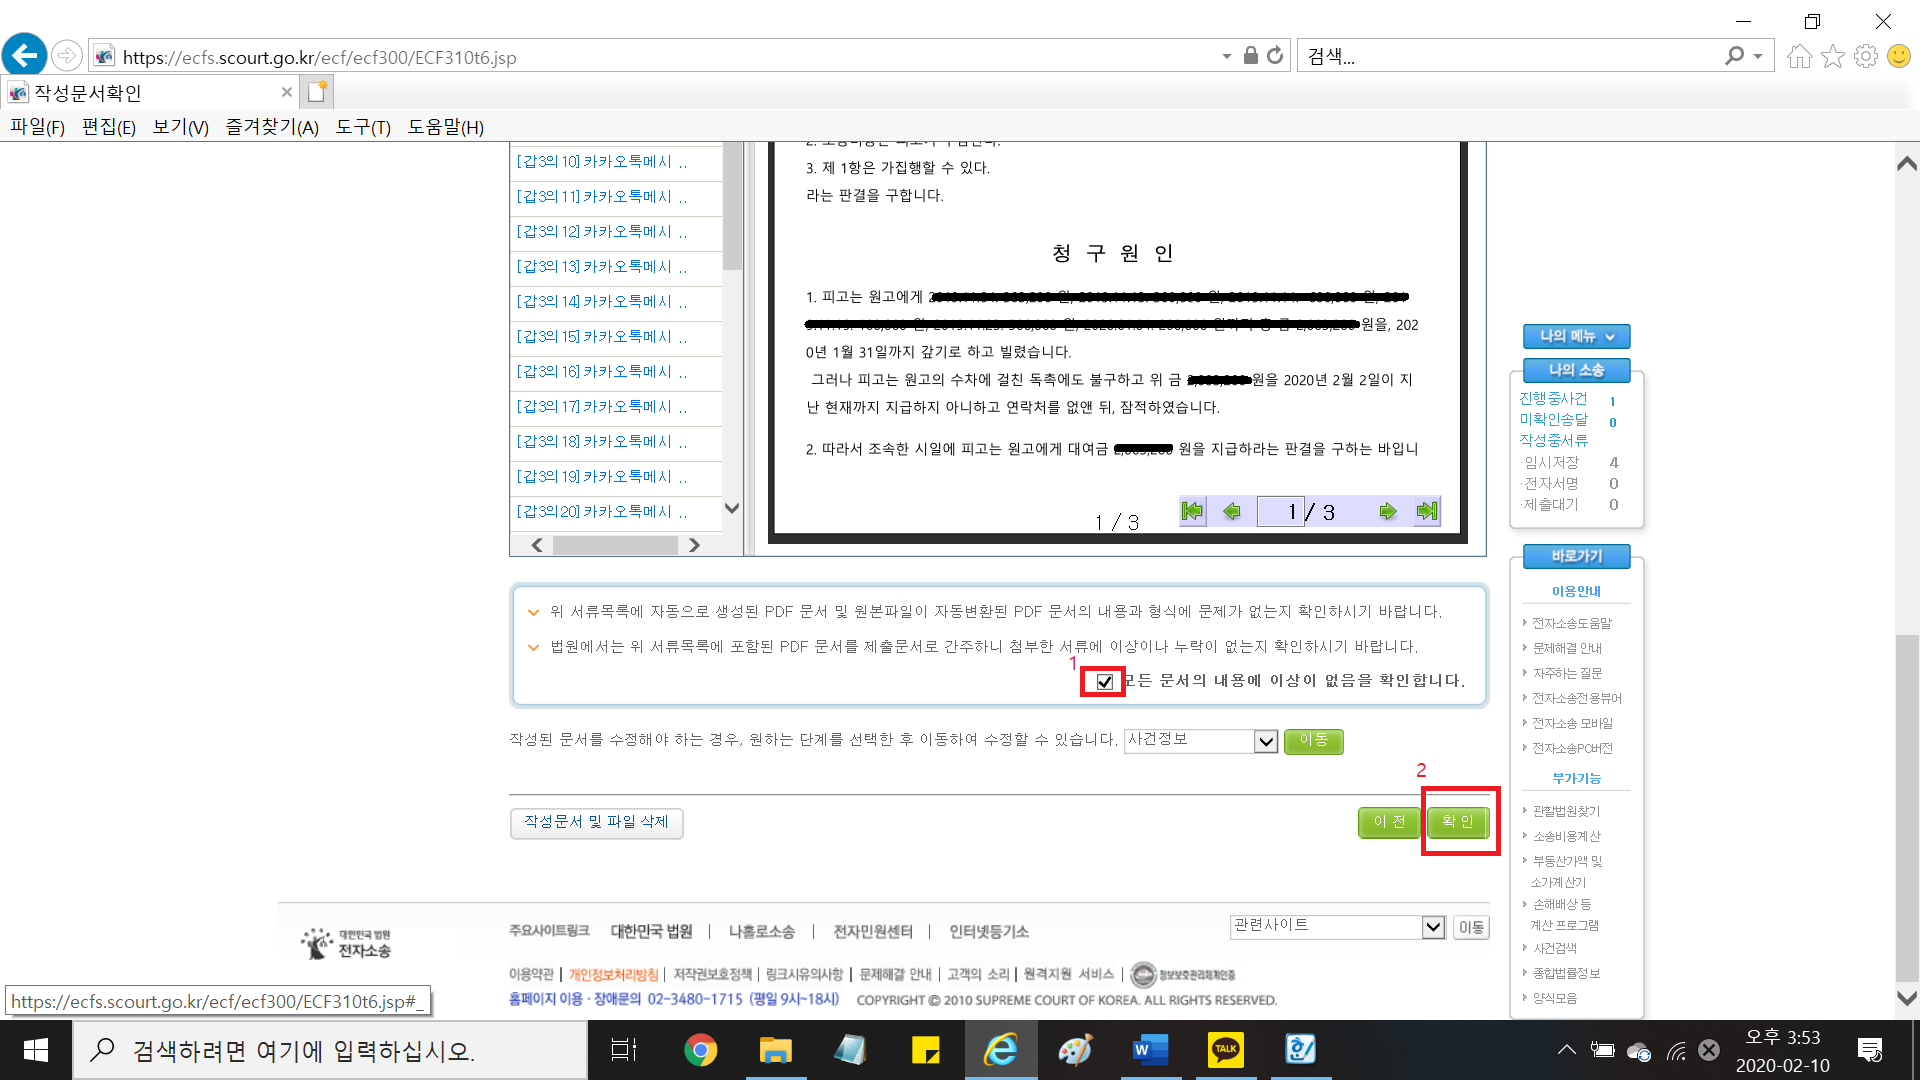Screen dimensions: 1920x1080
Task: Go to next page arrow icon
Action: click(x=1387, y=512)
